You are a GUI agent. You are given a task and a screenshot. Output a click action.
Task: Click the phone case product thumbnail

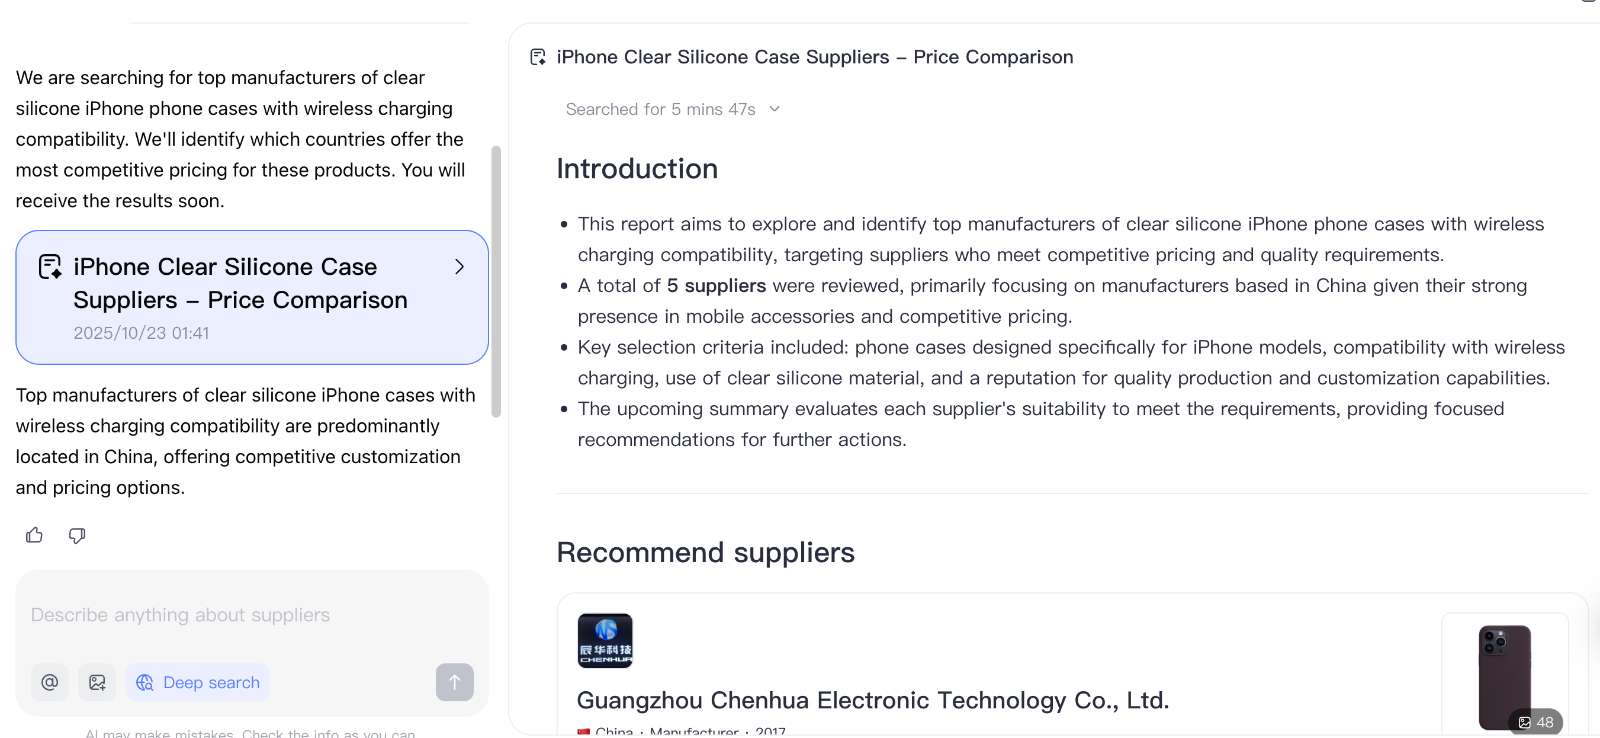1504,670
